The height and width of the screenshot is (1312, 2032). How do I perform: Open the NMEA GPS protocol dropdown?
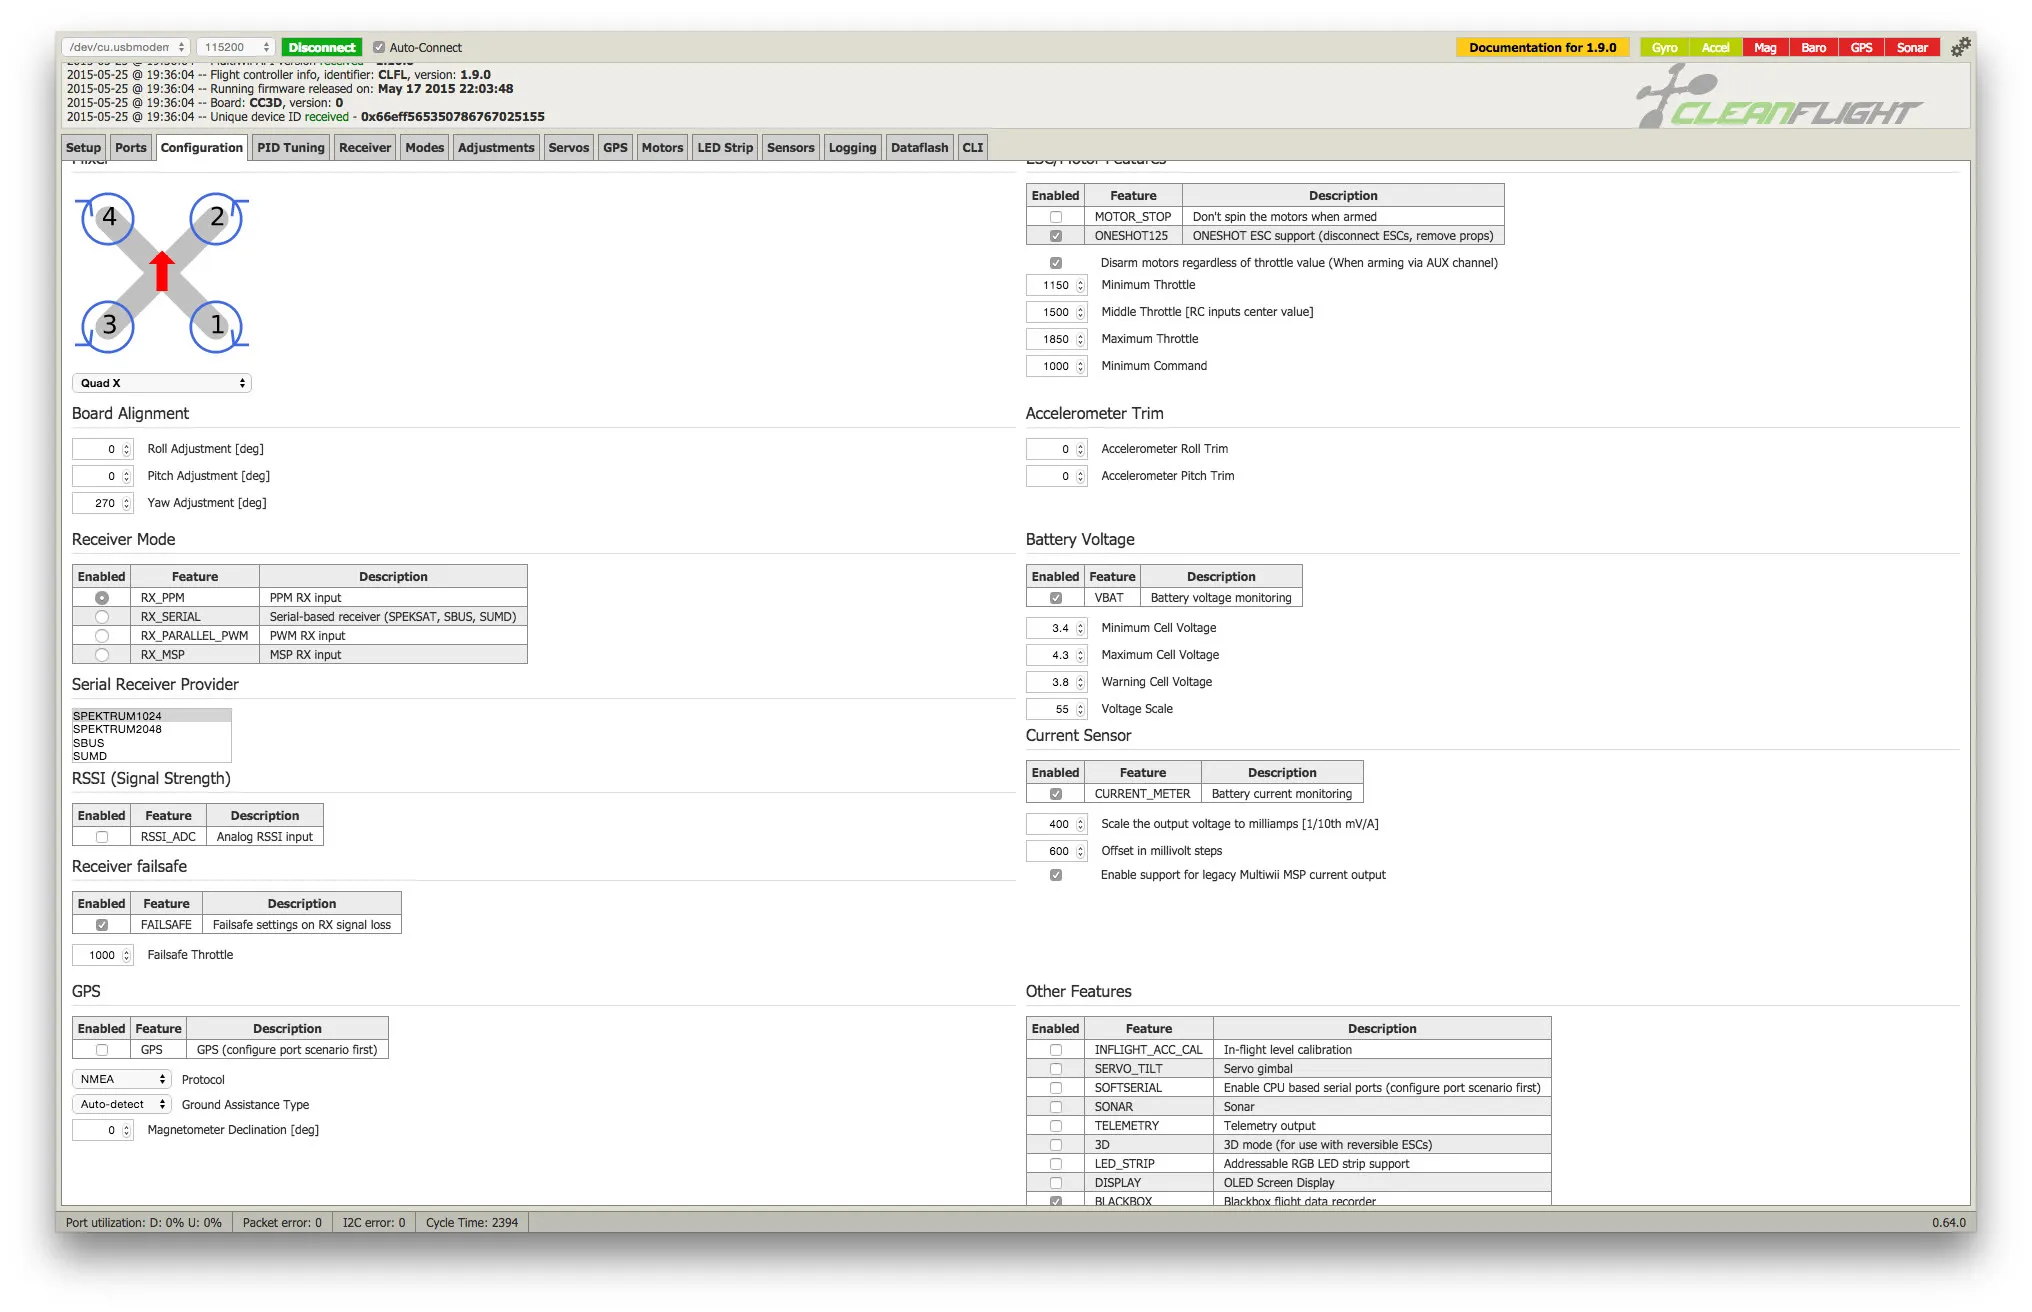122,1079
